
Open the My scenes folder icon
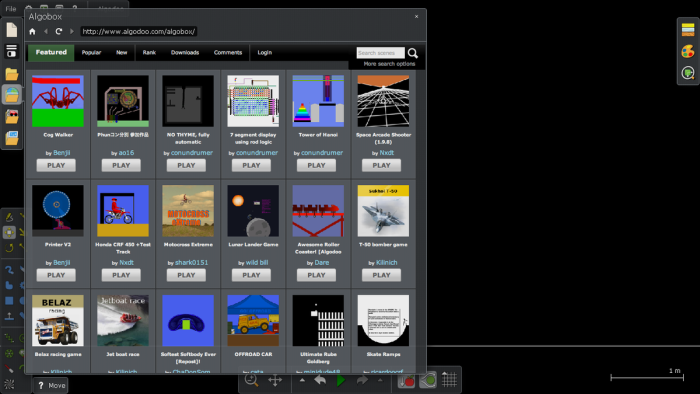pos(12,74)
